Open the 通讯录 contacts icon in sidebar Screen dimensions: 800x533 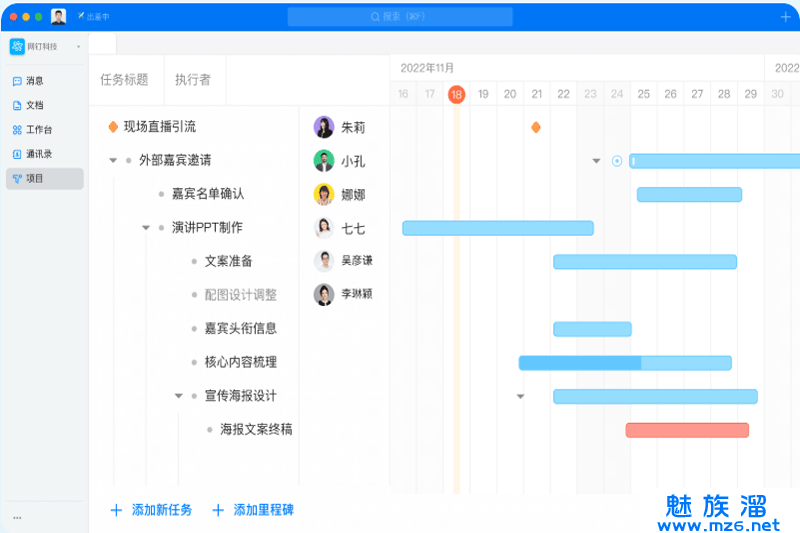(x=17, y=154)
